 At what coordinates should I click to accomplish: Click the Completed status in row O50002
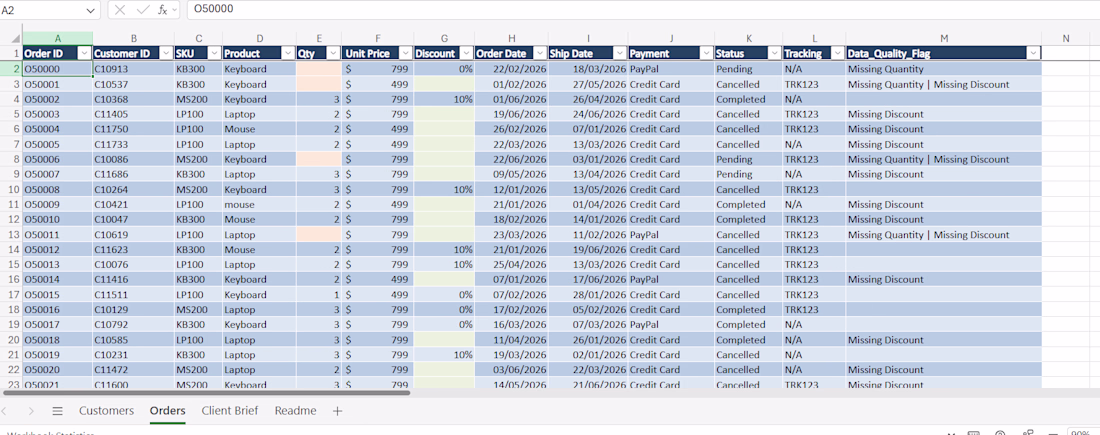pyautogui.click(x=749, y=100)
